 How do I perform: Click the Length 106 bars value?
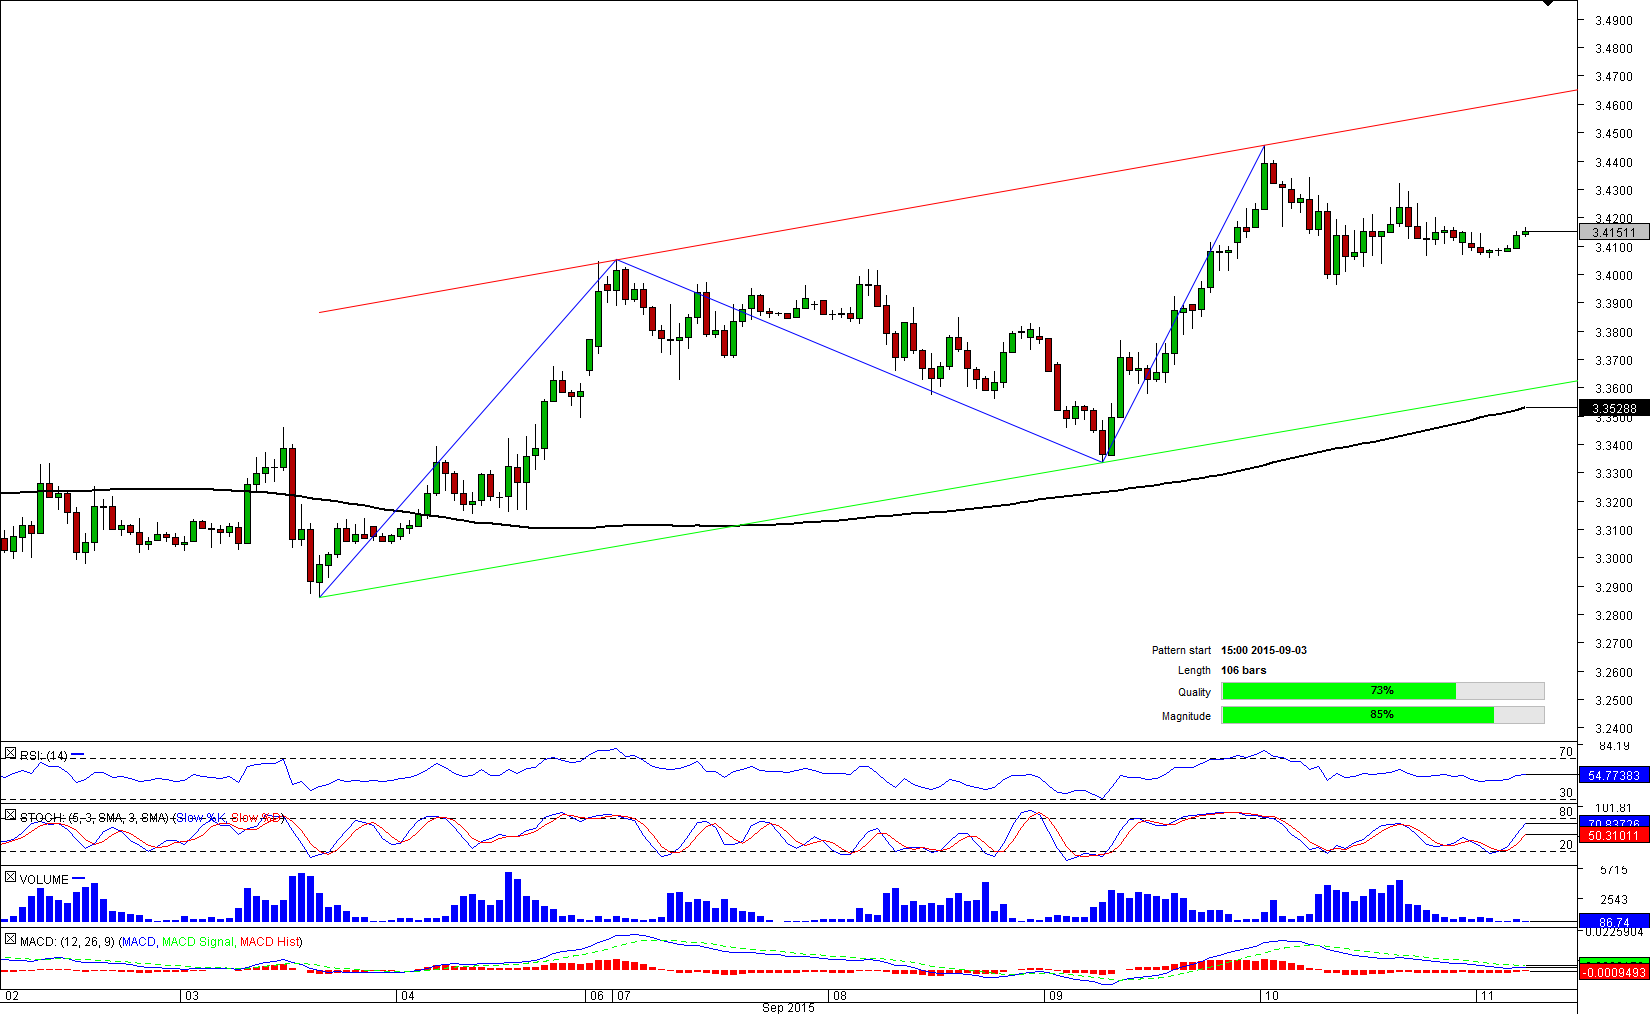tap(1243, 670)
